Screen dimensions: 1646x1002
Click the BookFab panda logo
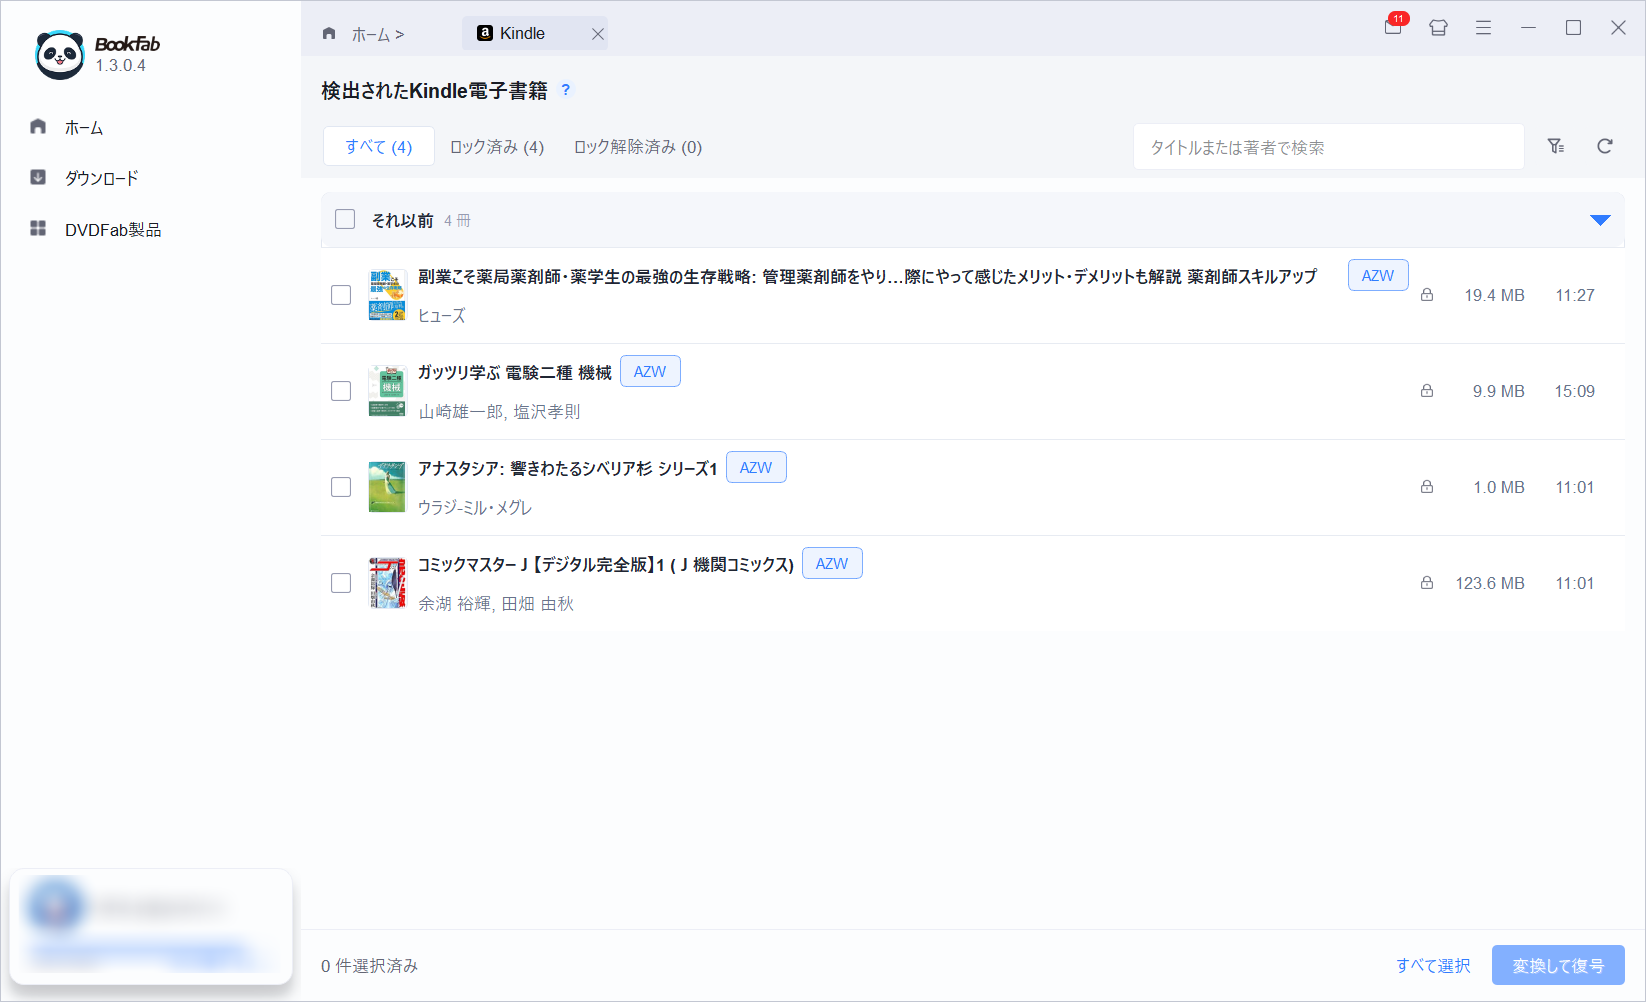[60, 54]
